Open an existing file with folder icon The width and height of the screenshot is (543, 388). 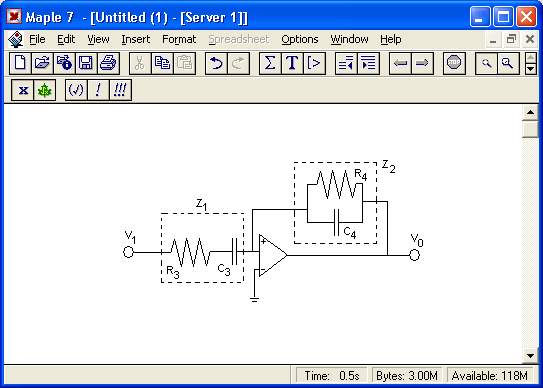[x=42, y=63]
